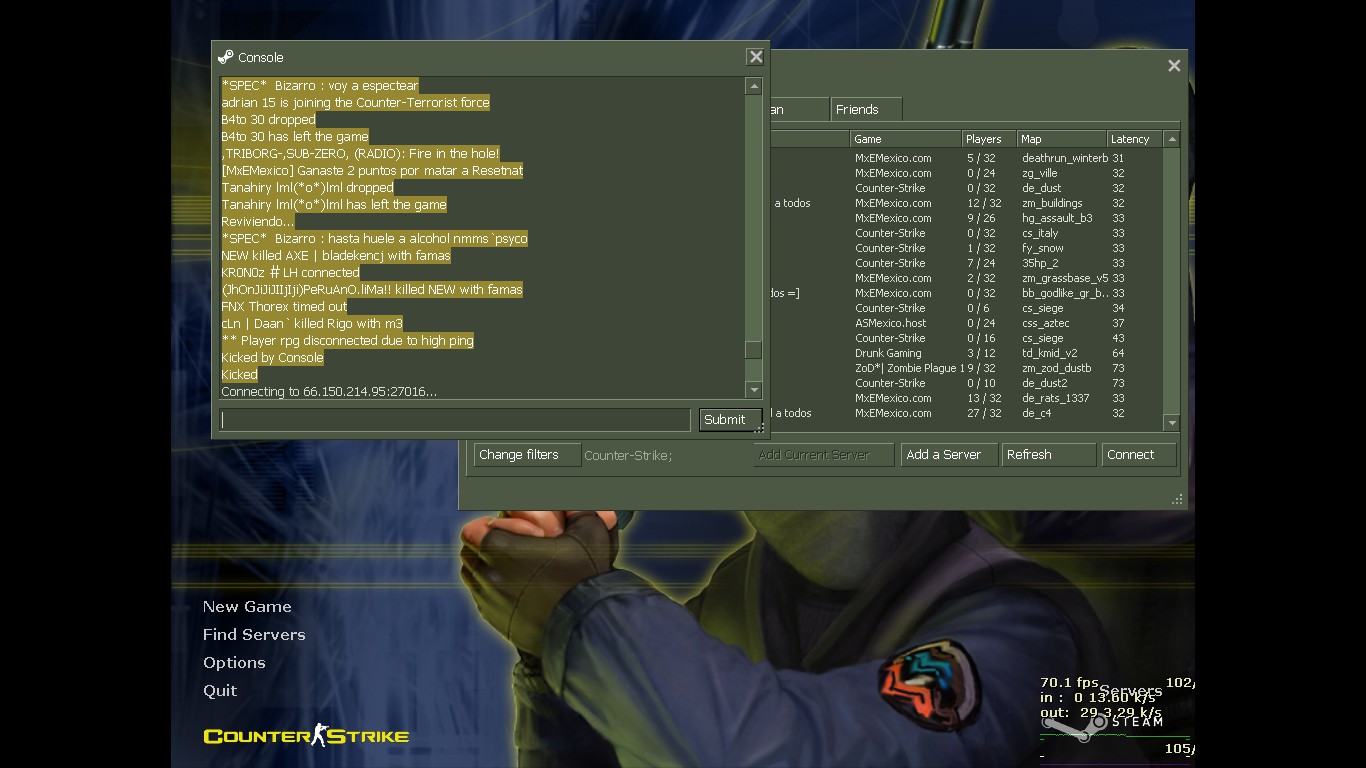Click 'Kicked by Console' line in Console
The height and width of the screenshot is (768, 1366).
point(272,358)
